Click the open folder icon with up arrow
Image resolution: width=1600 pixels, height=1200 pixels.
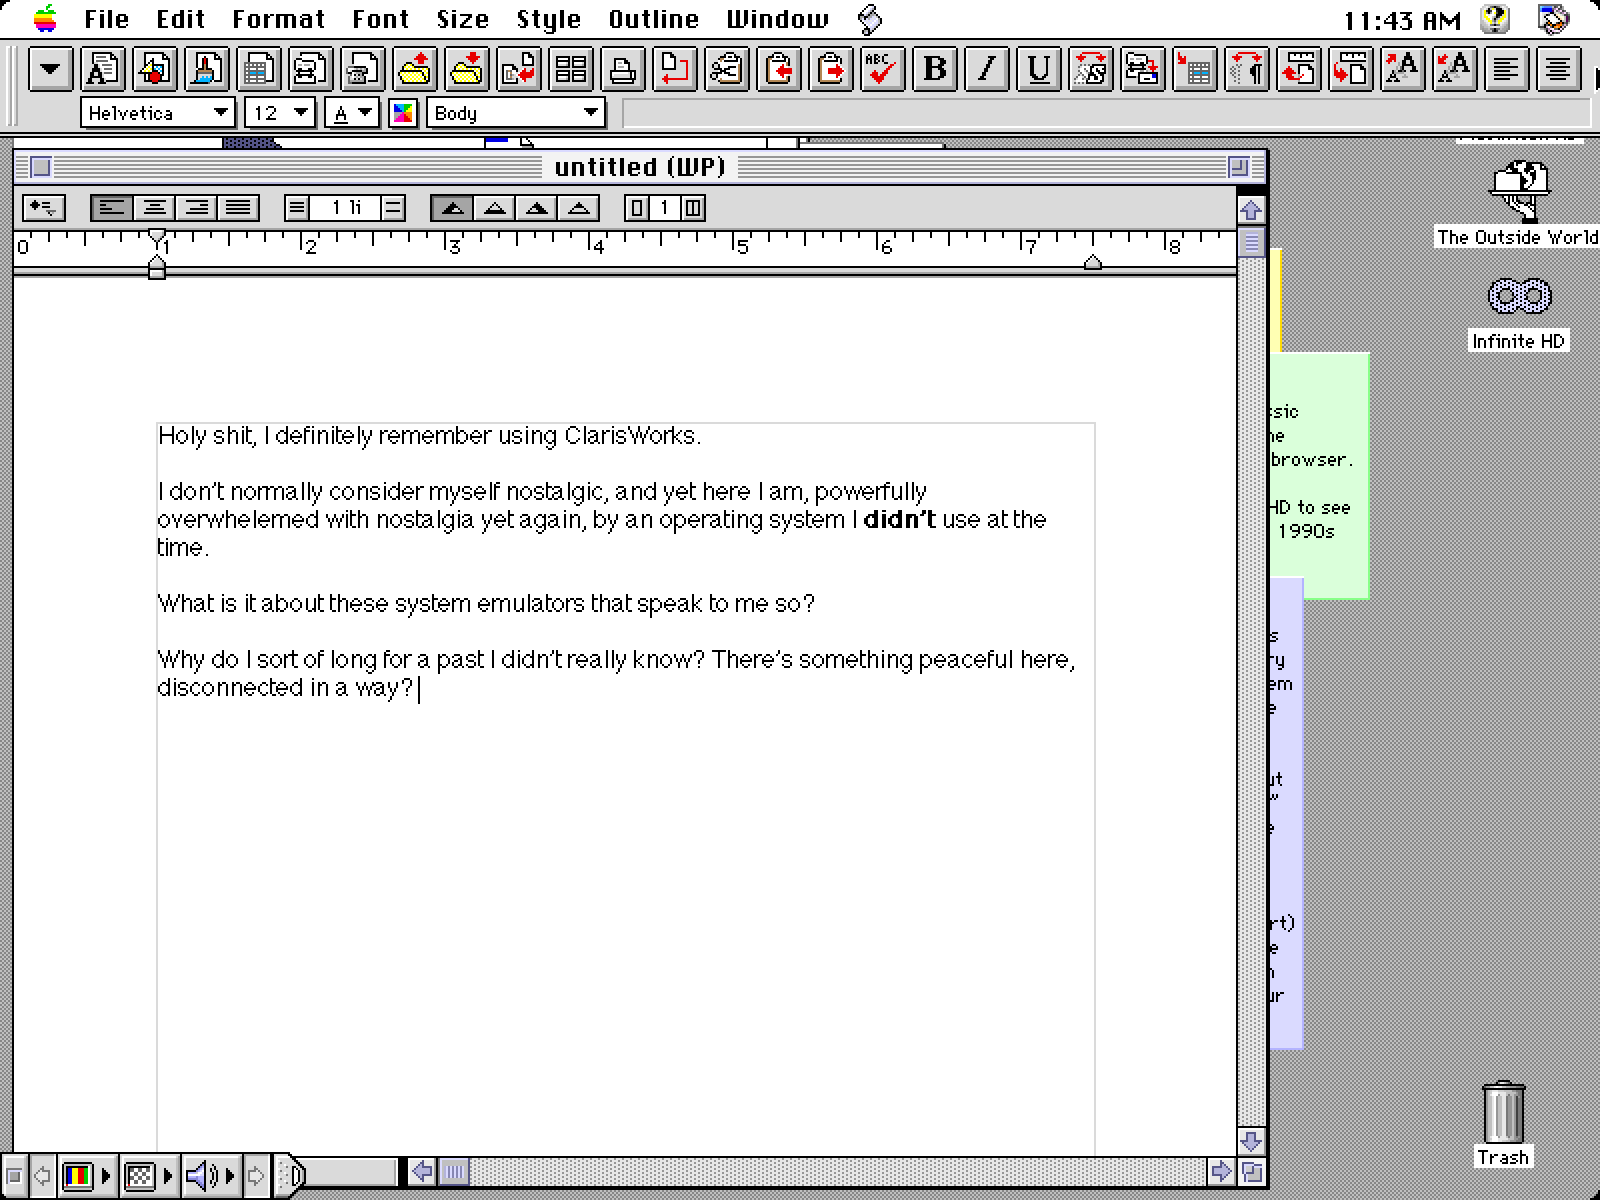(x=414, y=69)
